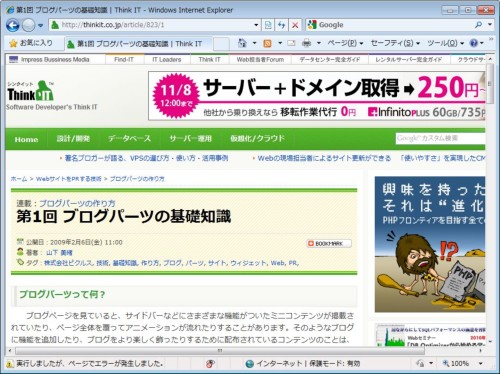
Task: Open the お気に入り favorites button
Action: [31, 43]
